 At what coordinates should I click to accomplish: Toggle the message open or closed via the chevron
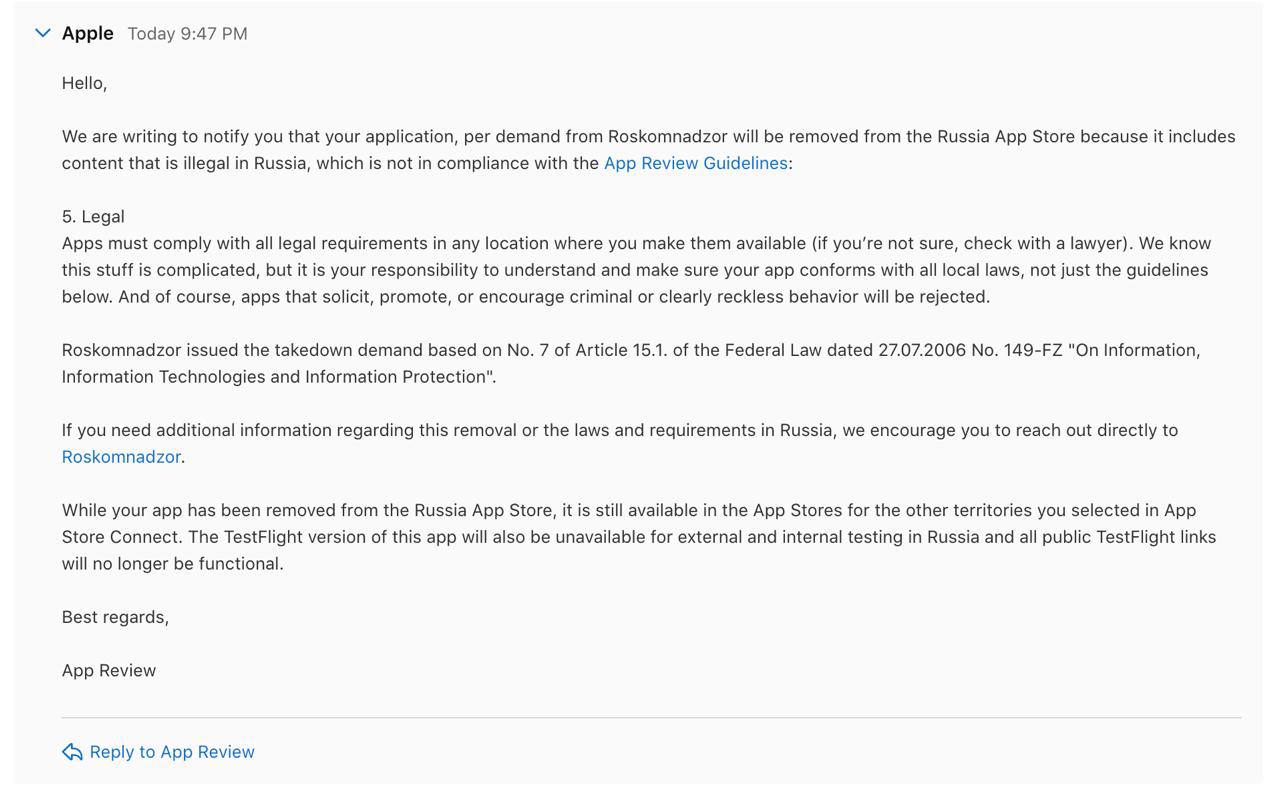point(42,32)
